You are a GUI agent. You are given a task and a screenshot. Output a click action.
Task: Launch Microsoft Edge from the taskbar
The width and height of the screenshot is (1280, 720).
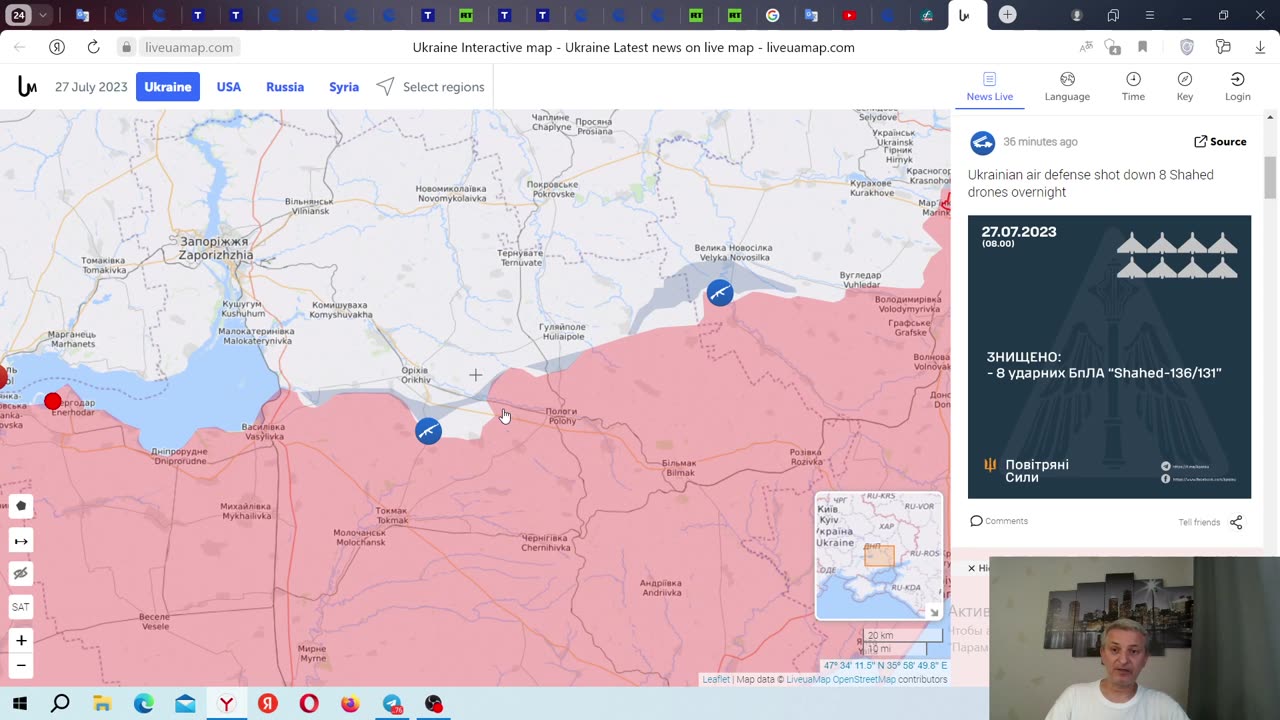point(144,704)
